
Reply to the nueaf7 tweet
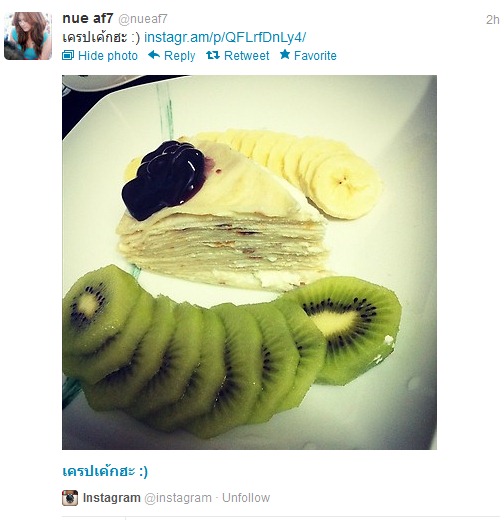pyautogui.click(x=179, y=56)
